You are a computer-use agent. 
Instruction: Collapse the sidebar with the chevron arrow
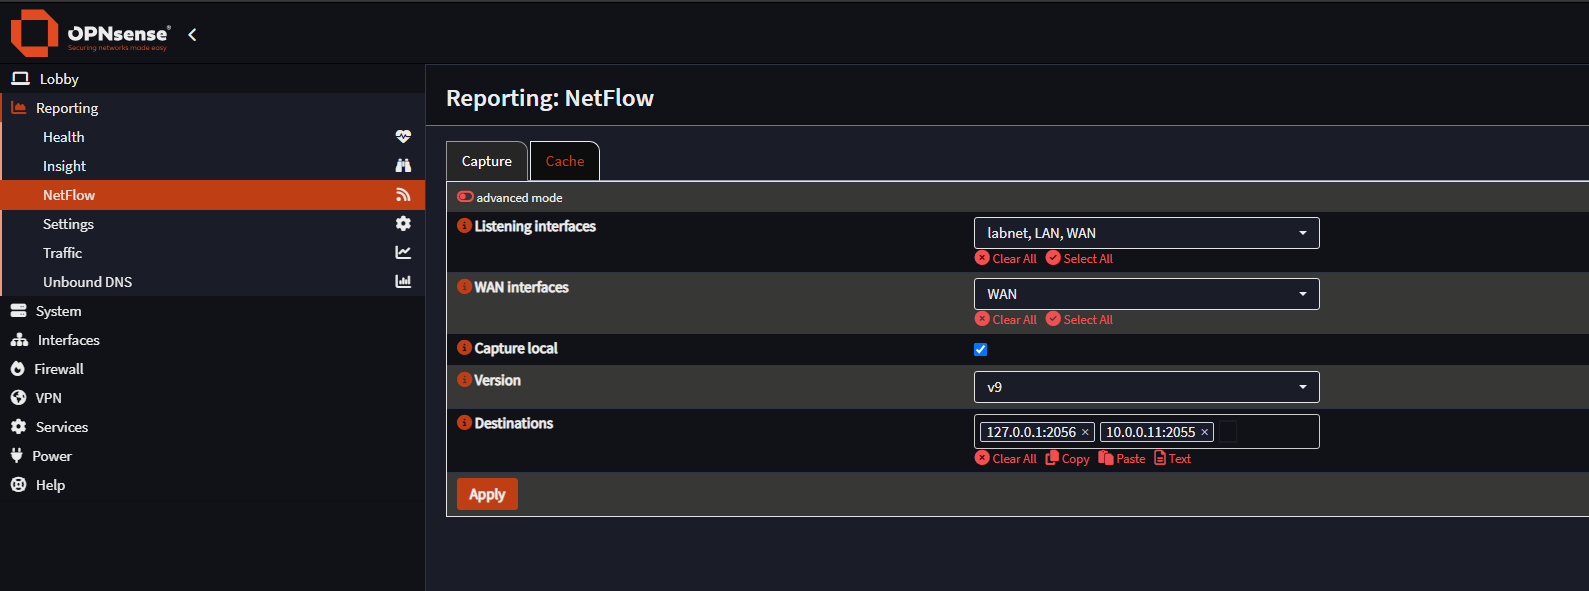[191, 32]
